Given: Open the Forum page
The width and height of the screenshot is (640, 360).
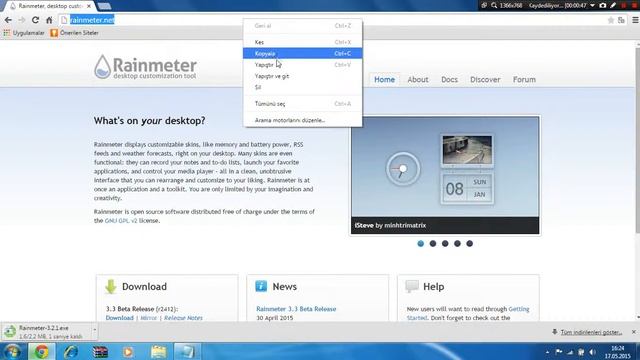Looking at the screenshot, I should pyautogui.click(x=524, y=80).
